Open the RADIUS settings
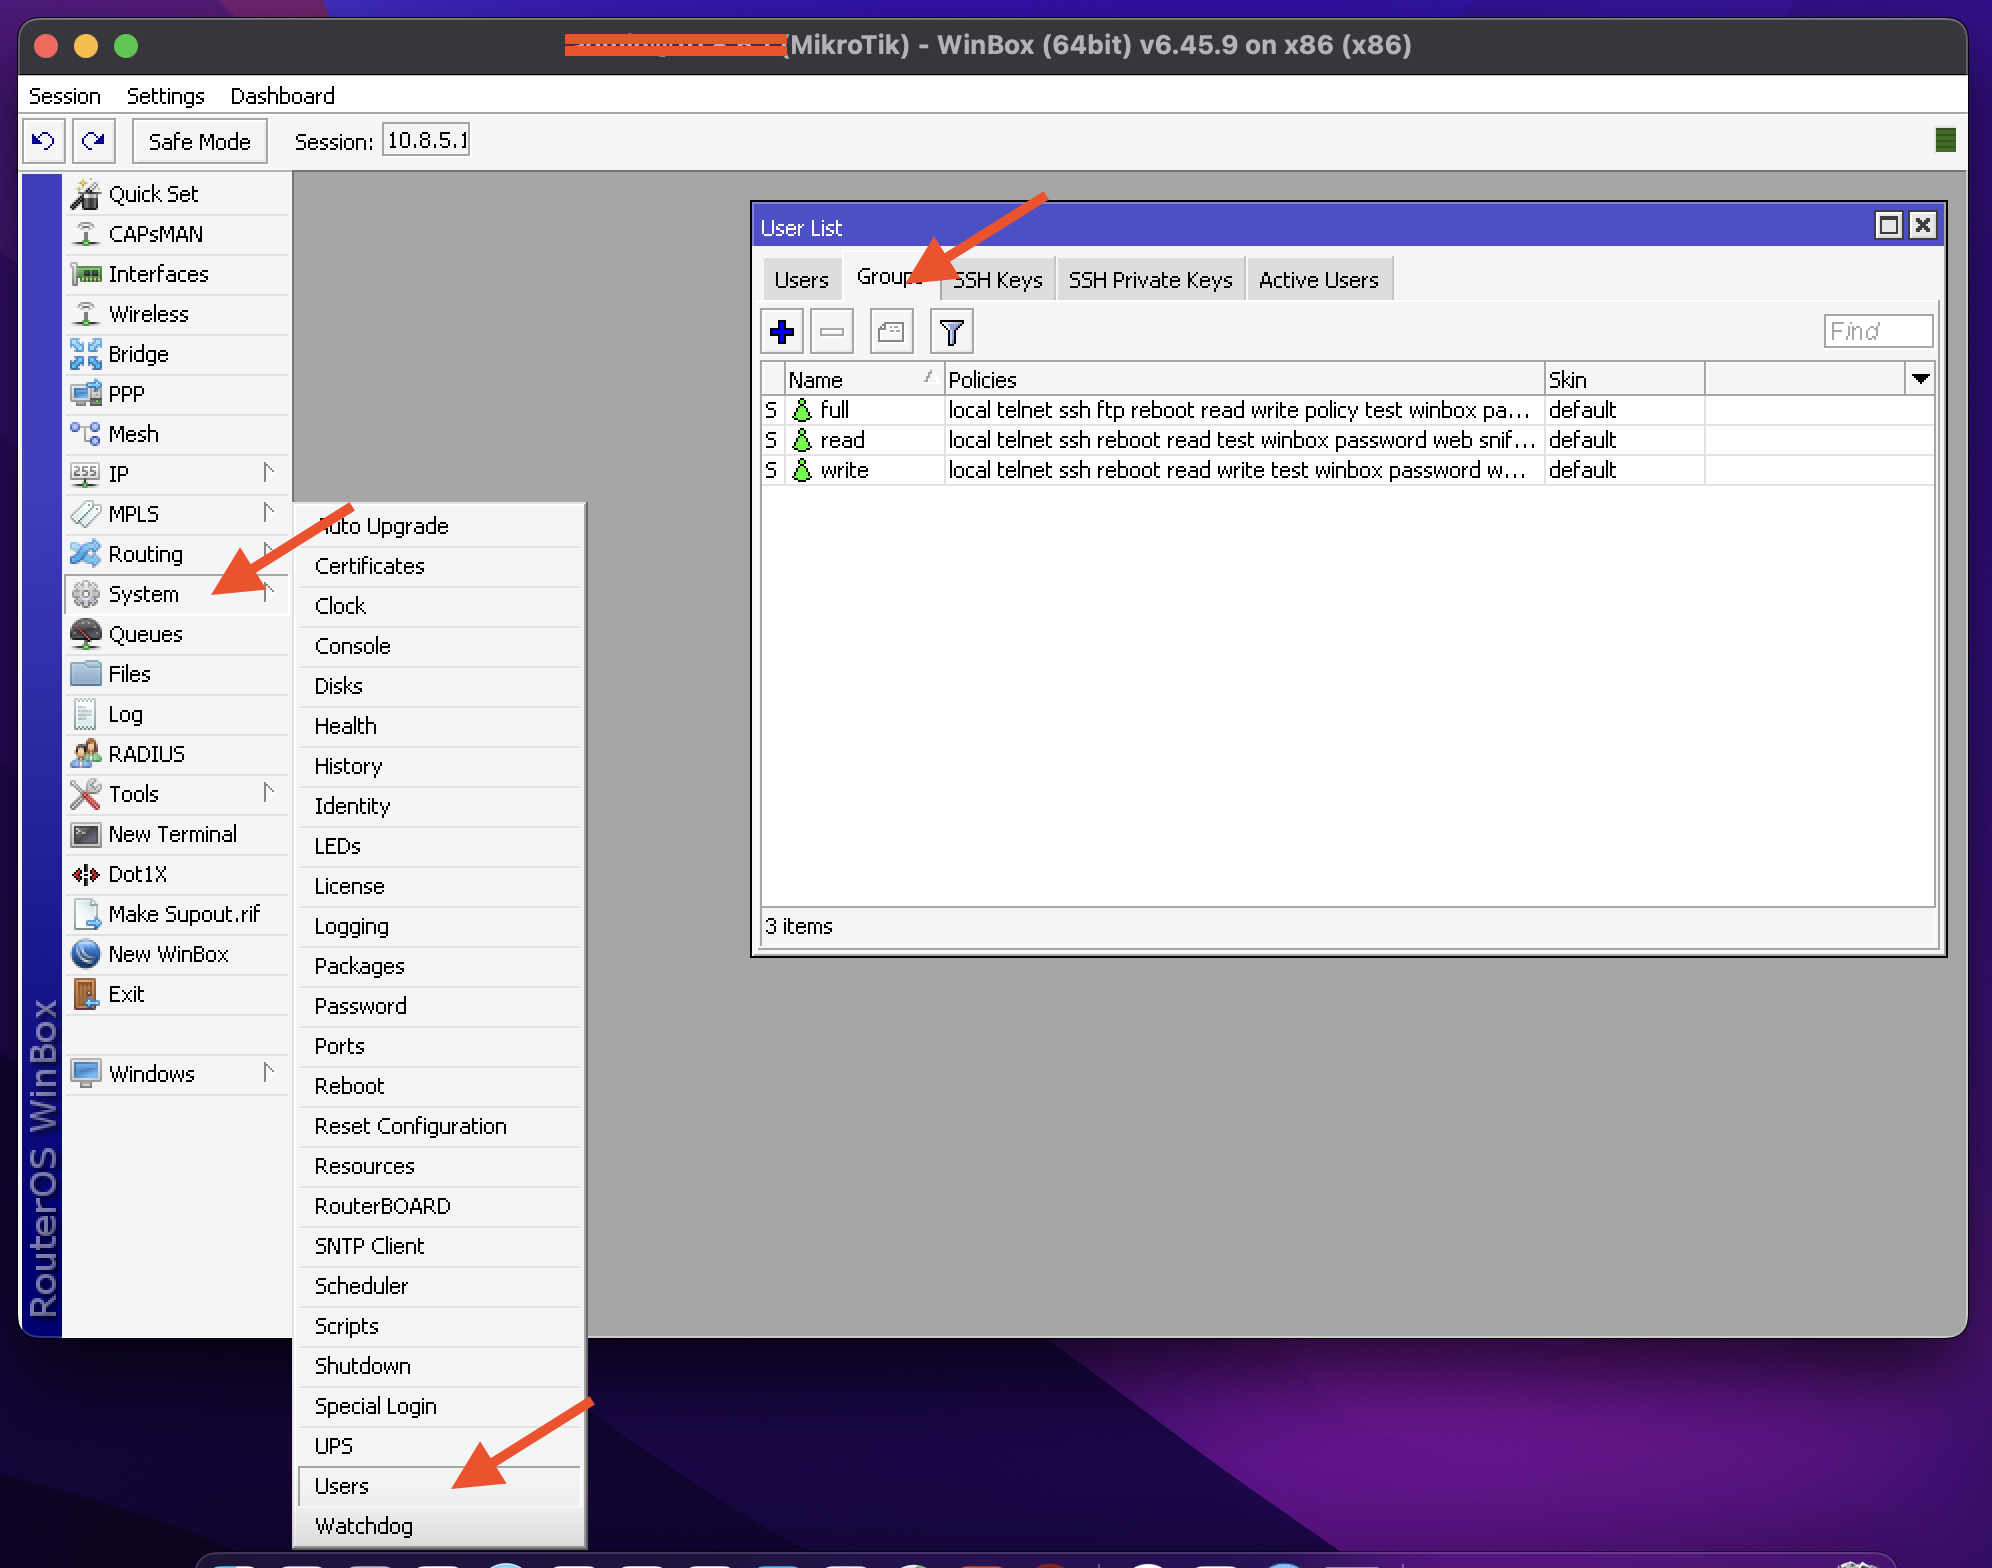This screenshot has width=1992, height=1568. (177, 754)
